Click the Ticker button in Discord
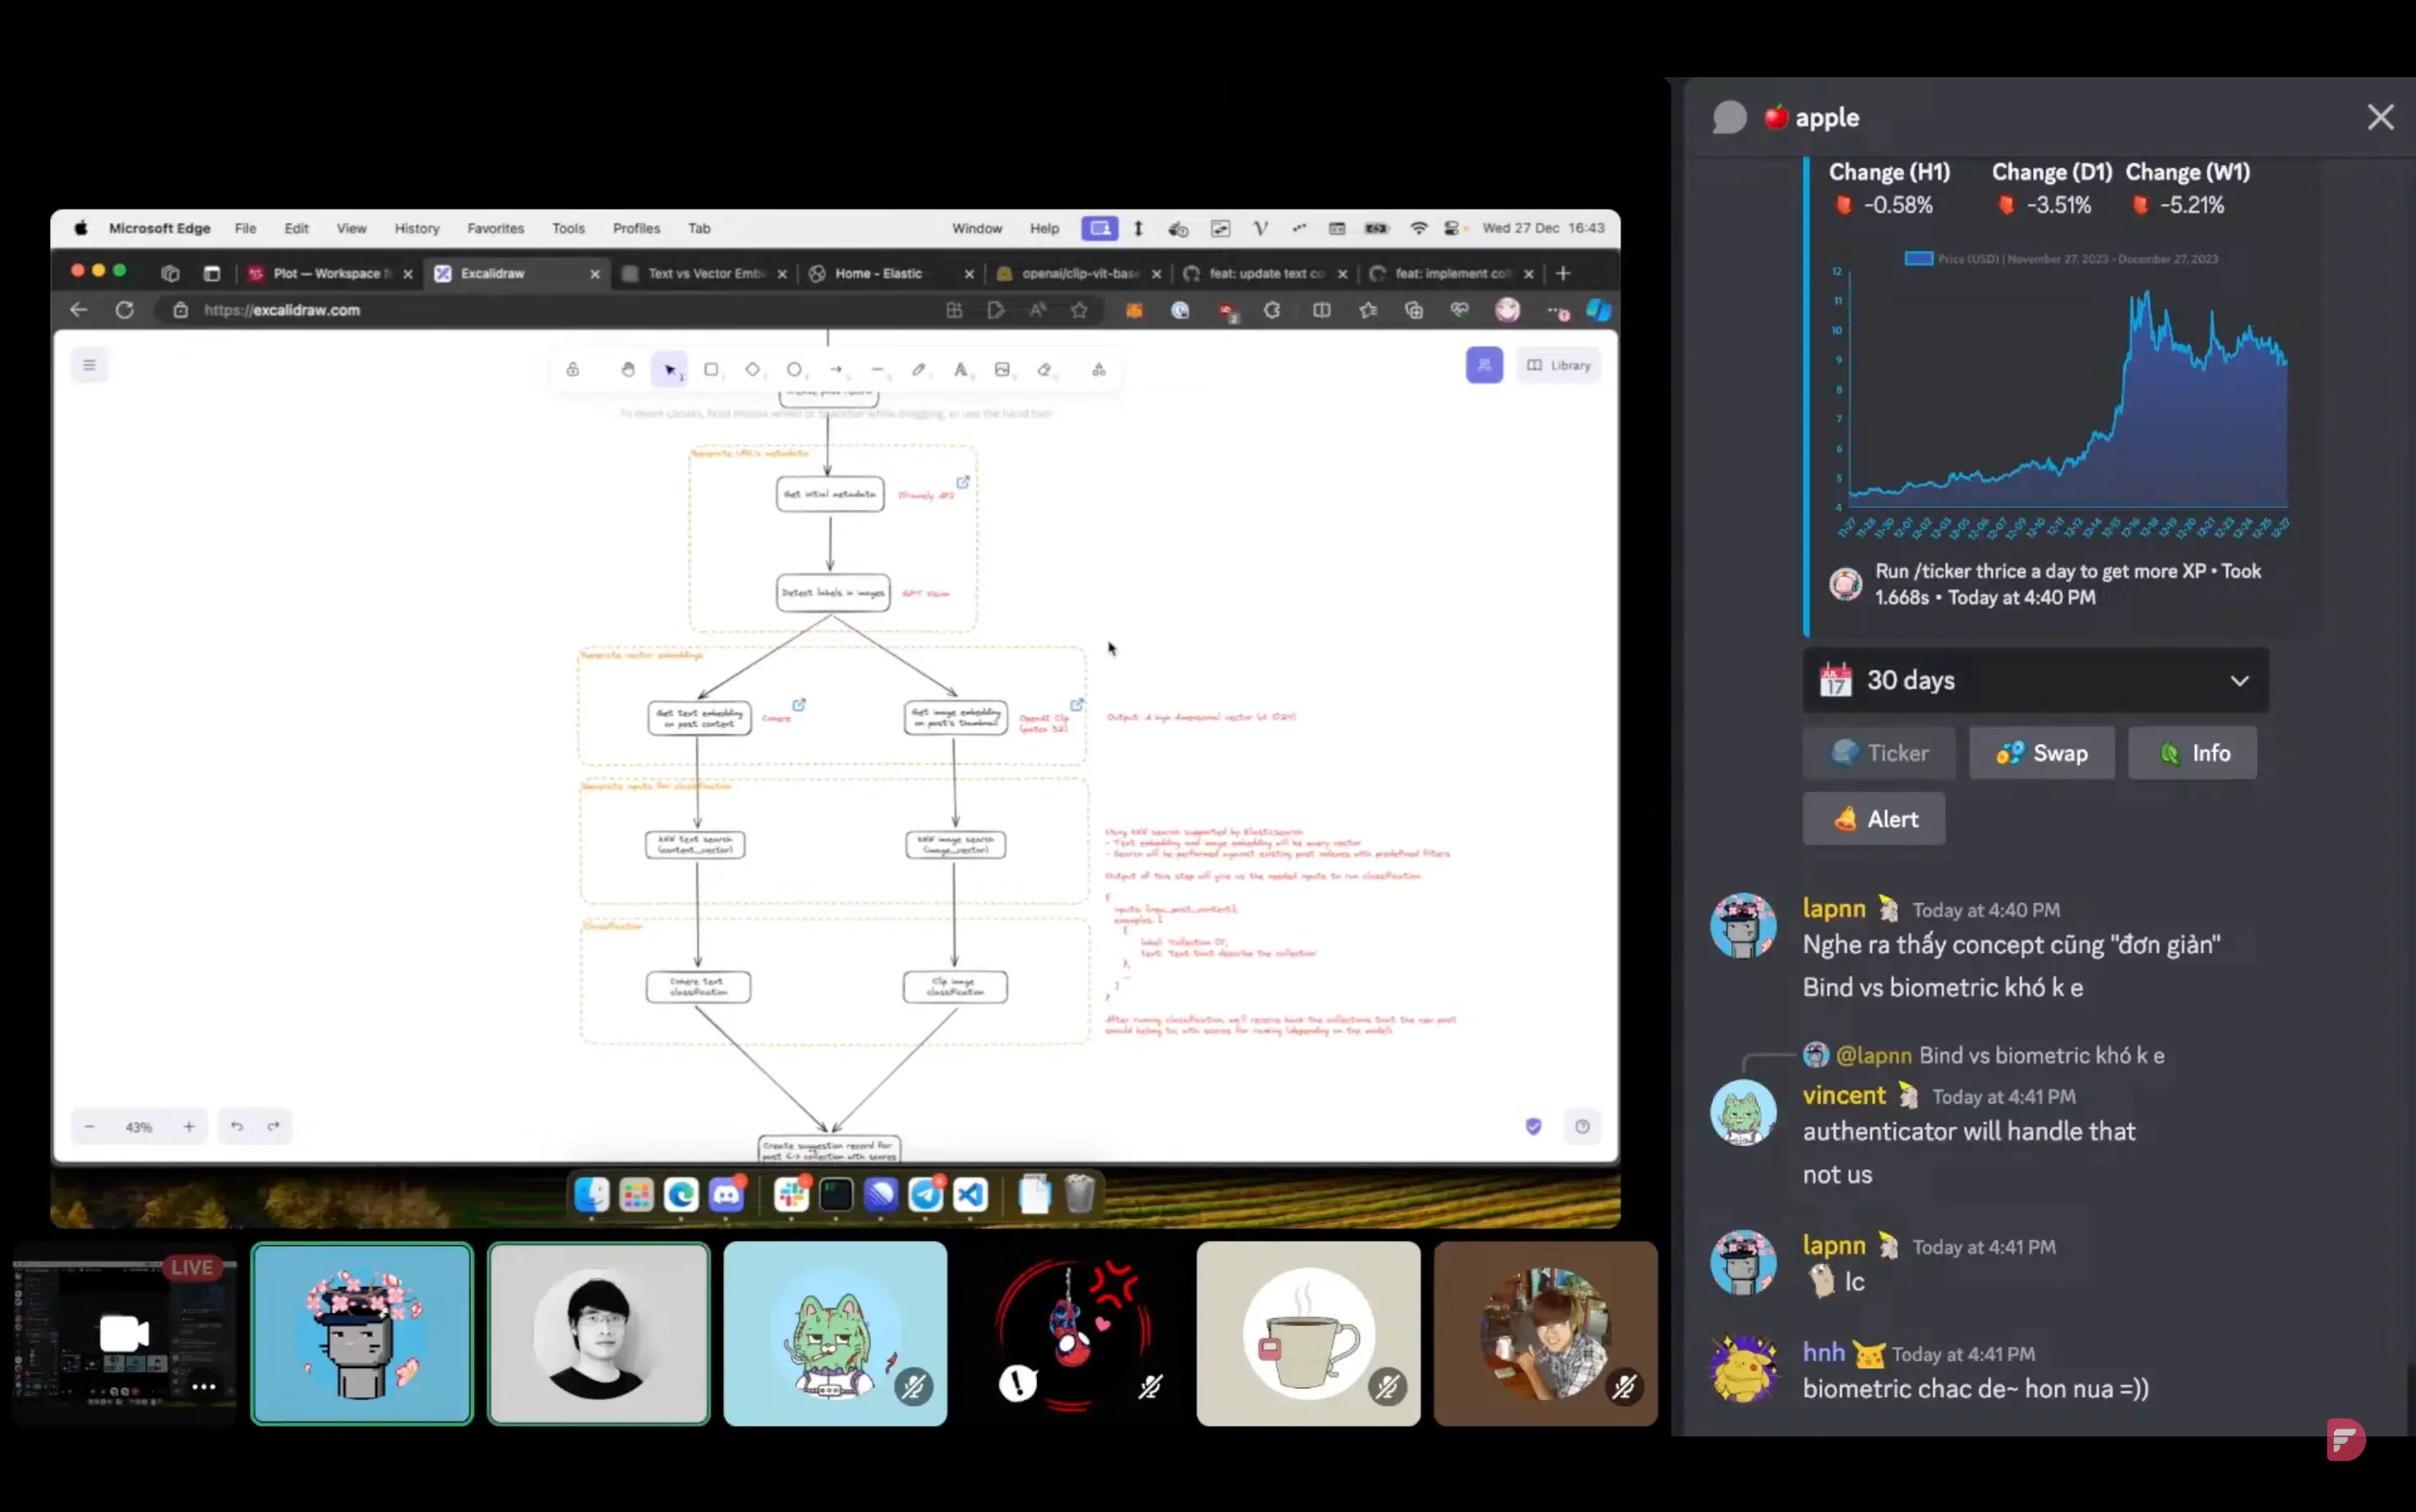This screenshot has width=2416, height=1512. (x=1879, y=753)
